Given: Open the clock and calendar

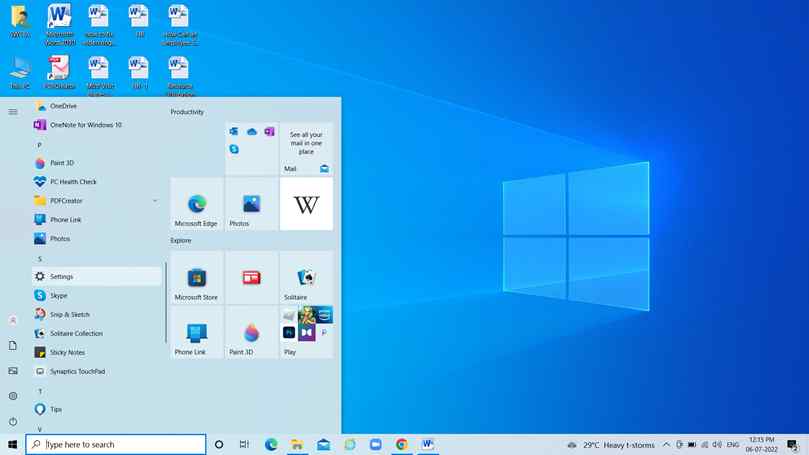Looking at the screenshot, I should 762,445.
